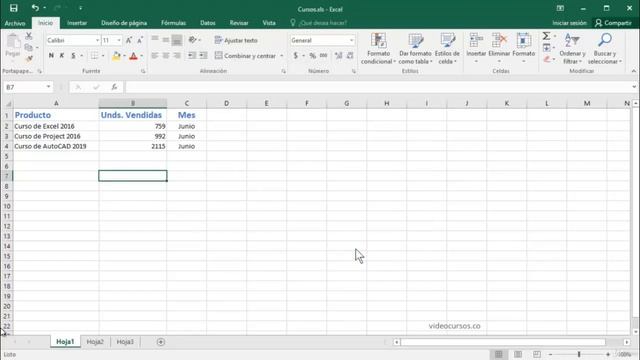Click Combinar y centrar
The height and width of the screenshot is (360, 640).
tap(245, 56)
